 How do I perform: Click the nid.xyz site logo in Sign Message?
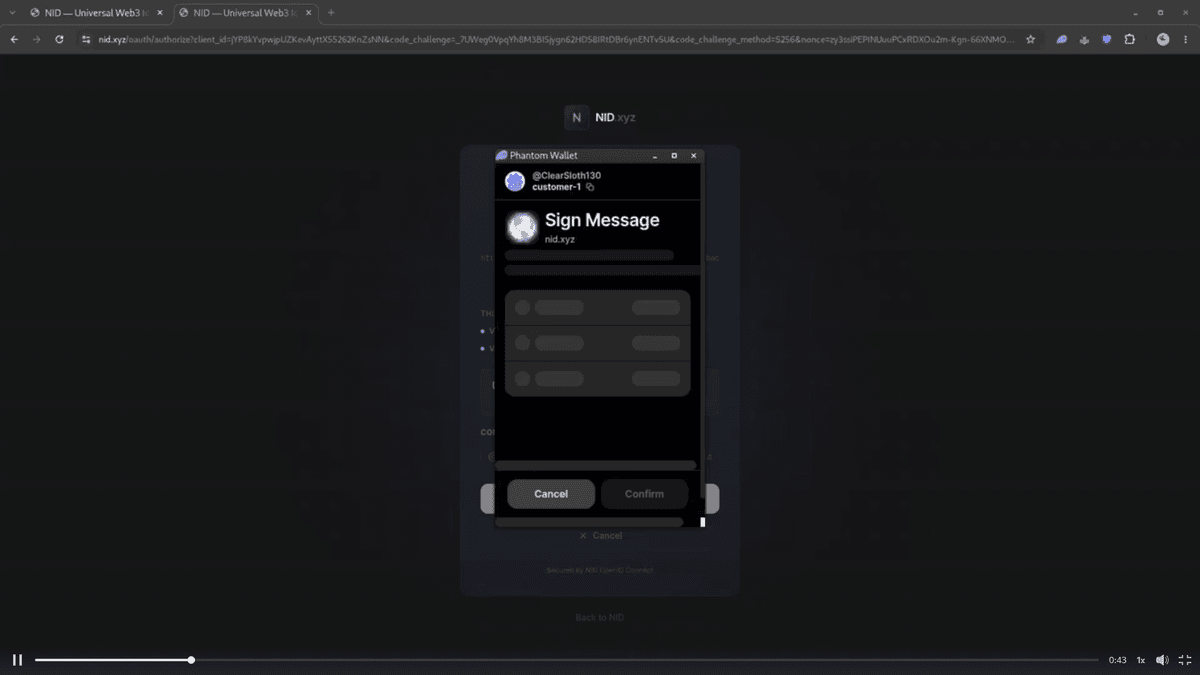(522, 227)
